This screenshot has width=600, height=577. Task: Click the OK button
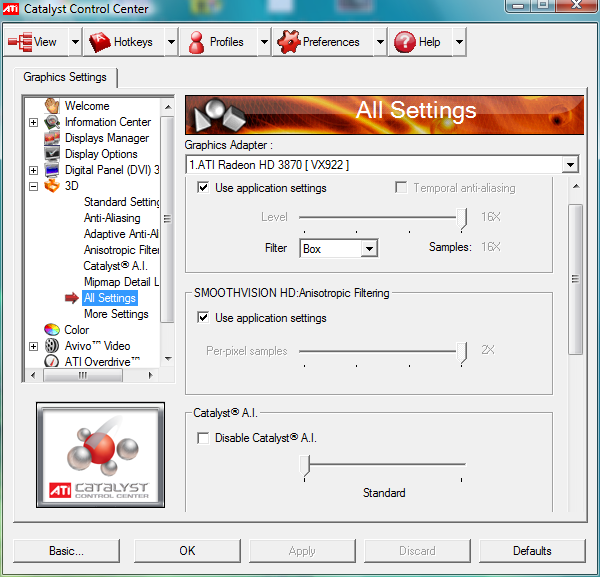188,551
